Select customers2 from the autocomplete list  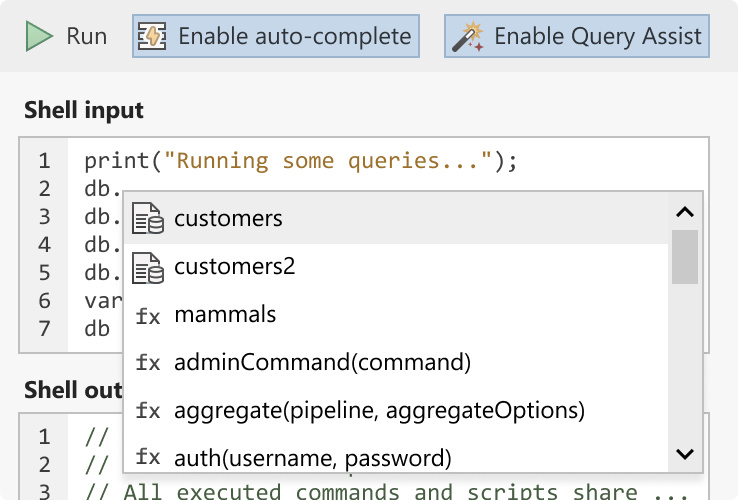coord(396,267)
